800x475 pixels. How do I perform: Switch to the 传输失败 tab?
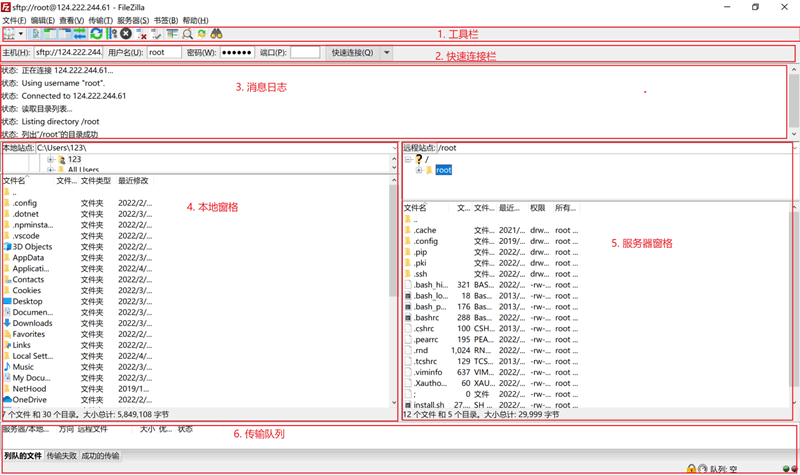click(x=61, y=456)
